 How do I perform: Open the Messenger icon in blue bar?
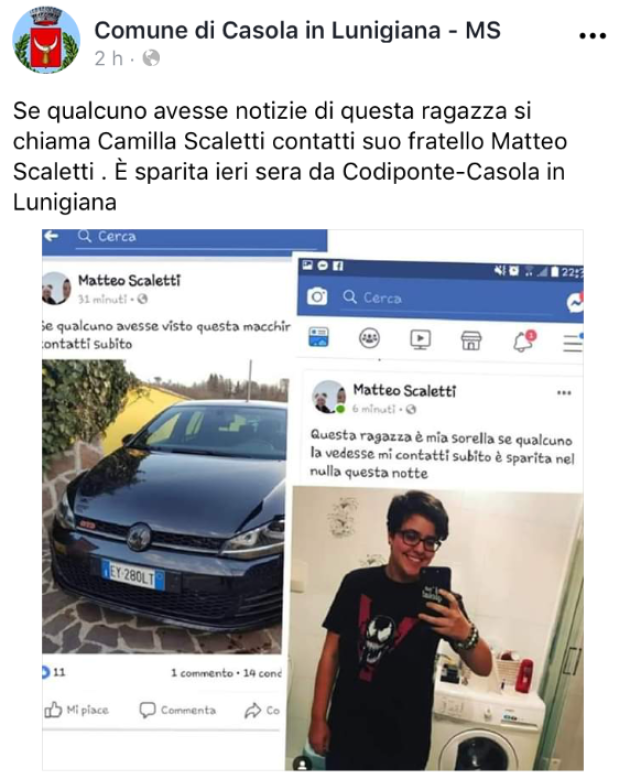tap(575, 302)
